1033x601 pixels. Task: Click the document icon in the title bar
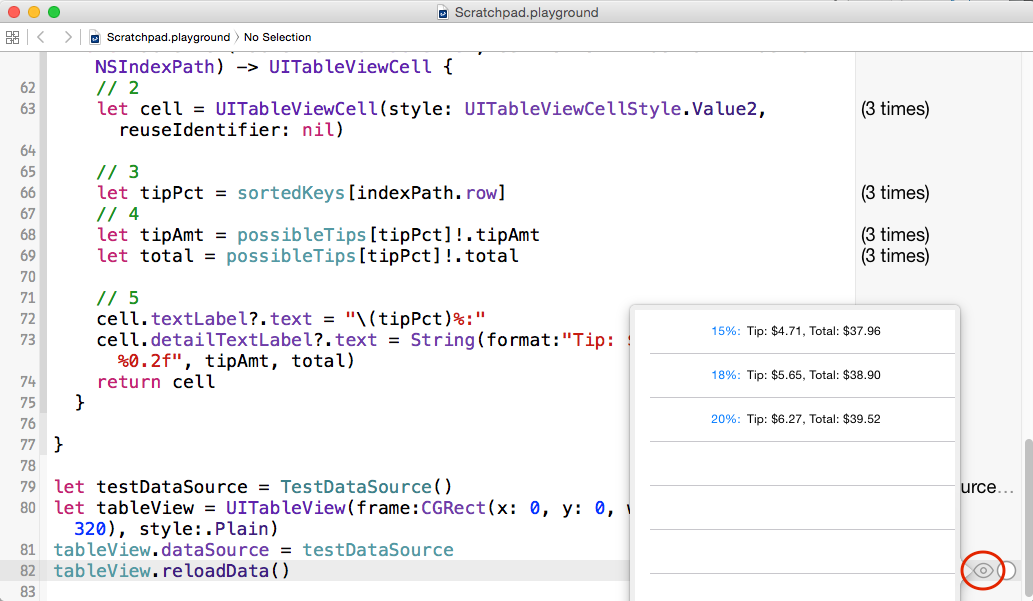click(444, 13)
